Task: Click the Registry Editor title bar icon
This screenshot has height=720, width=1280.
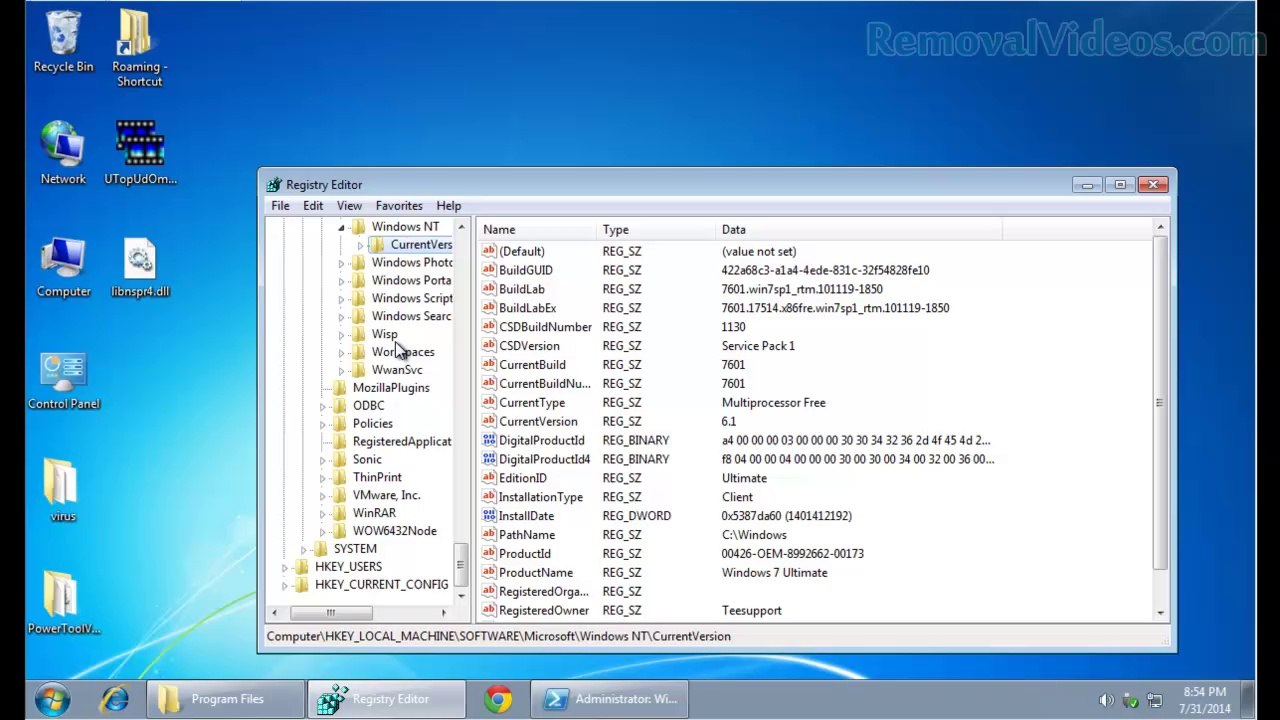Action: click(274, 185)
